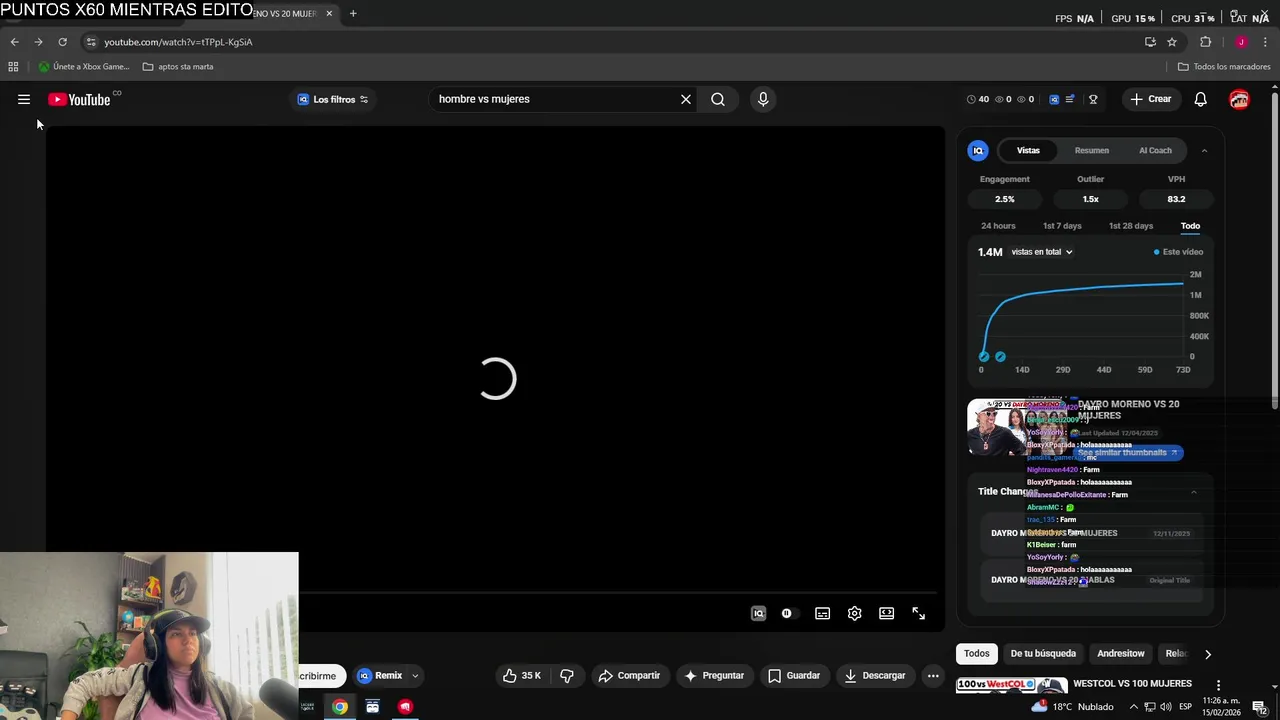The image size is (1280, 720).
Task: Select the 24 hours range
Action: coord(998,226)
